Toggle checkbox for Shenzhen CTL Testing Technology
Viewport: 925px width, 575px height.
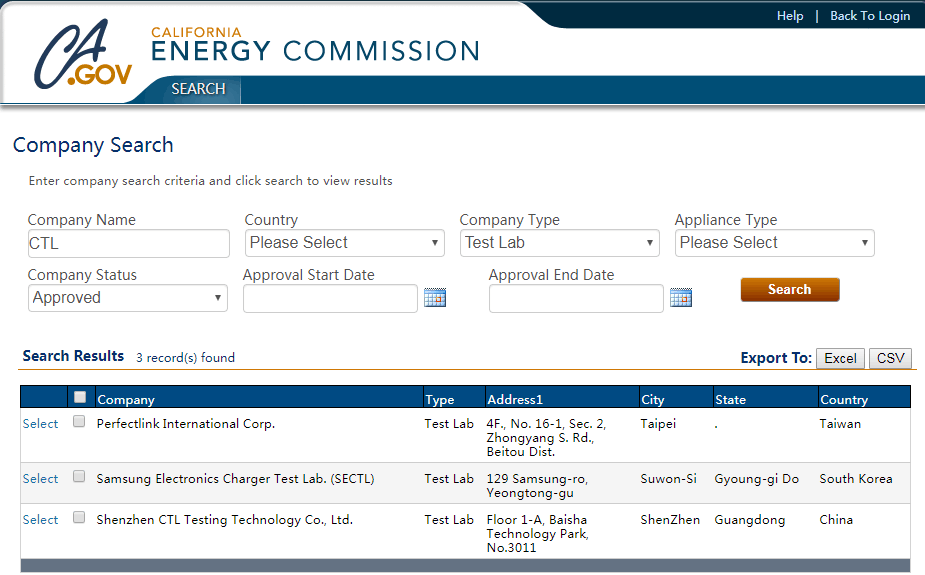79,517
